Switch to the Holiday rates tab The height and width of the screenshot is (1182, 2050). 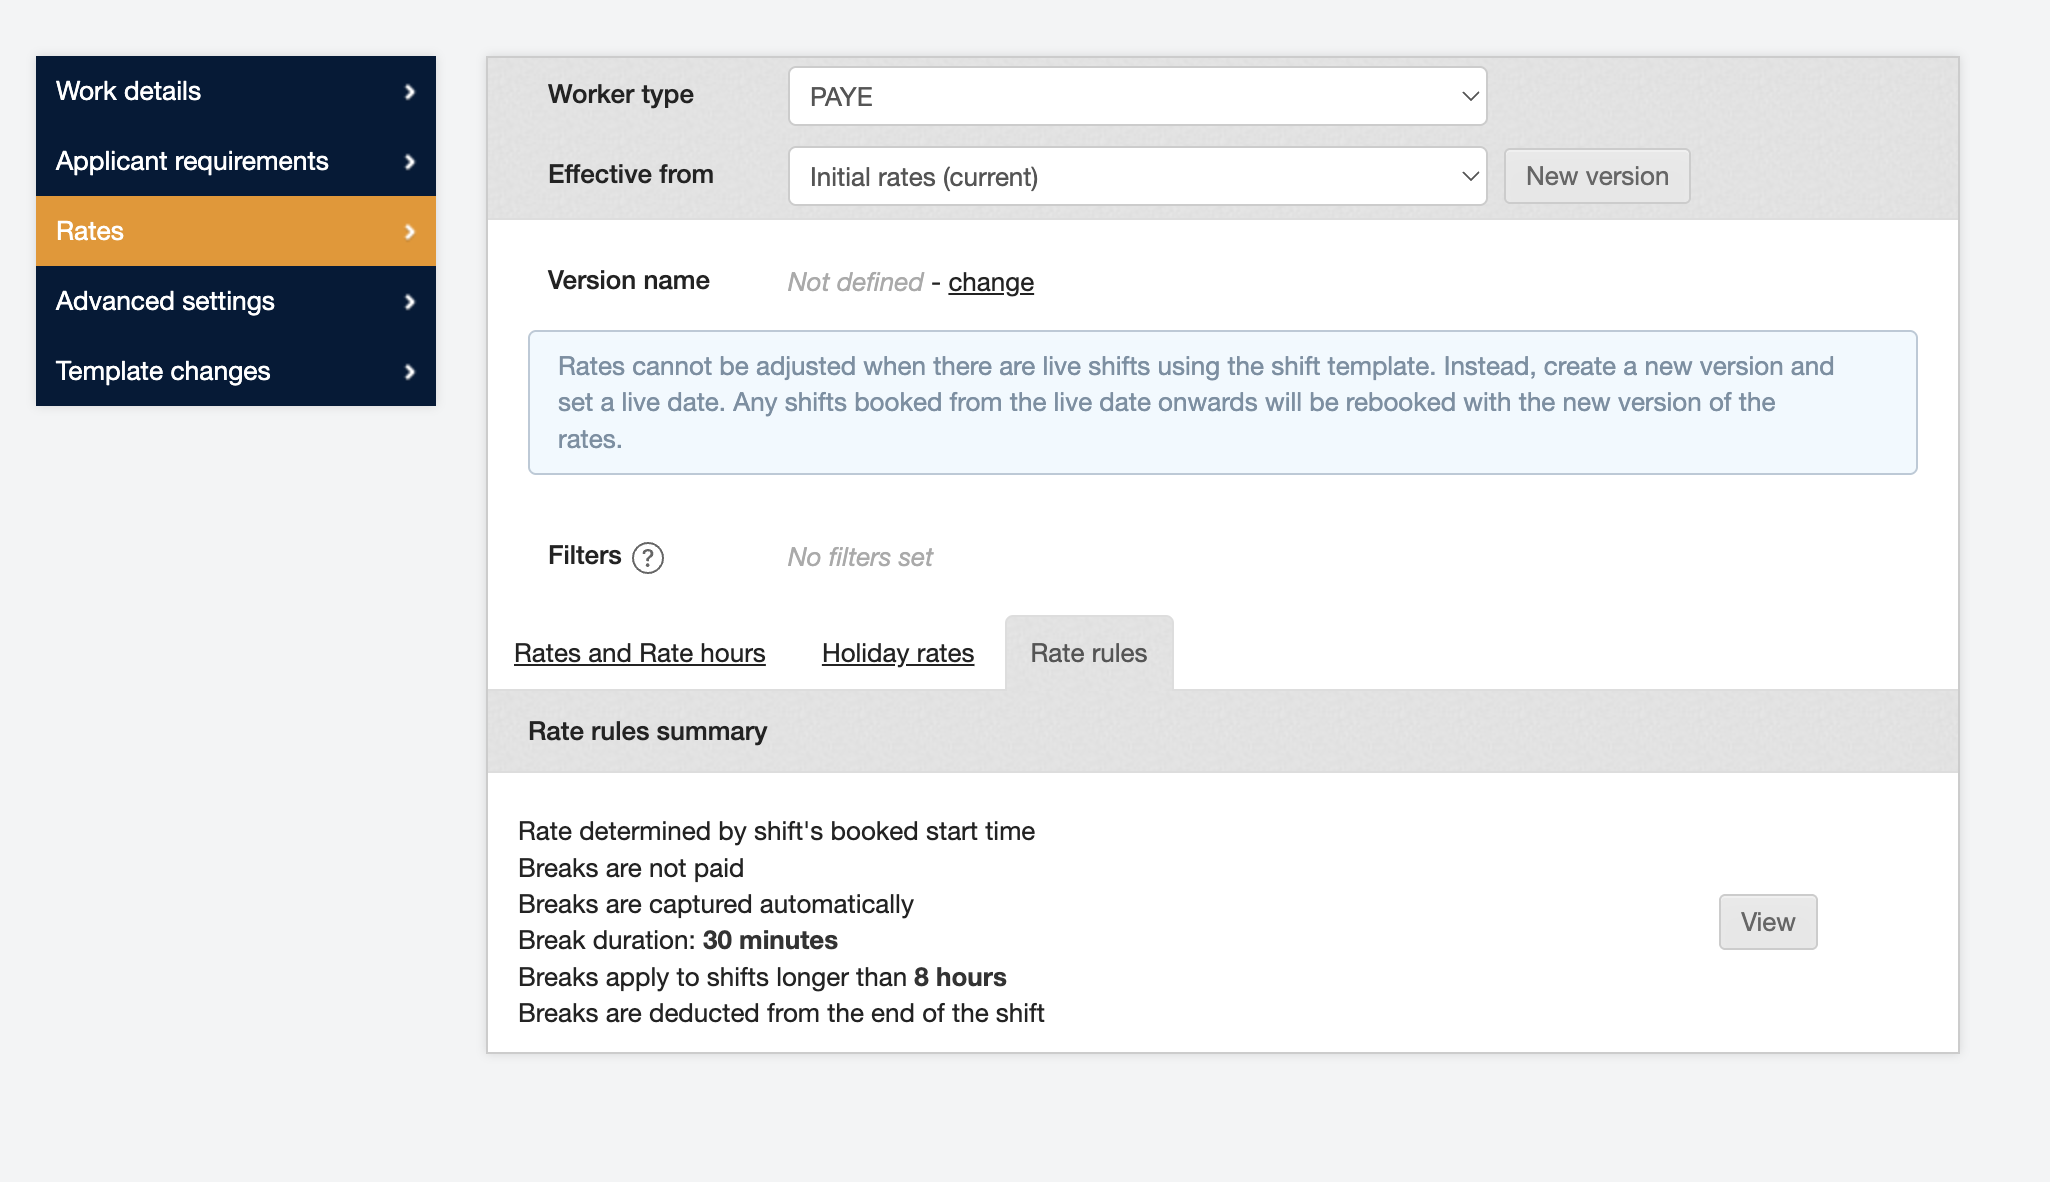click(x=897, y=653)
